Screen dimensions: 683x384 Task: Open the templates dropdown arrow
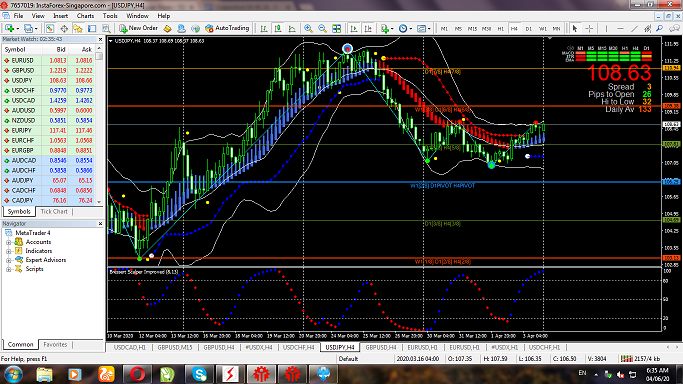[x=429, y=29]
